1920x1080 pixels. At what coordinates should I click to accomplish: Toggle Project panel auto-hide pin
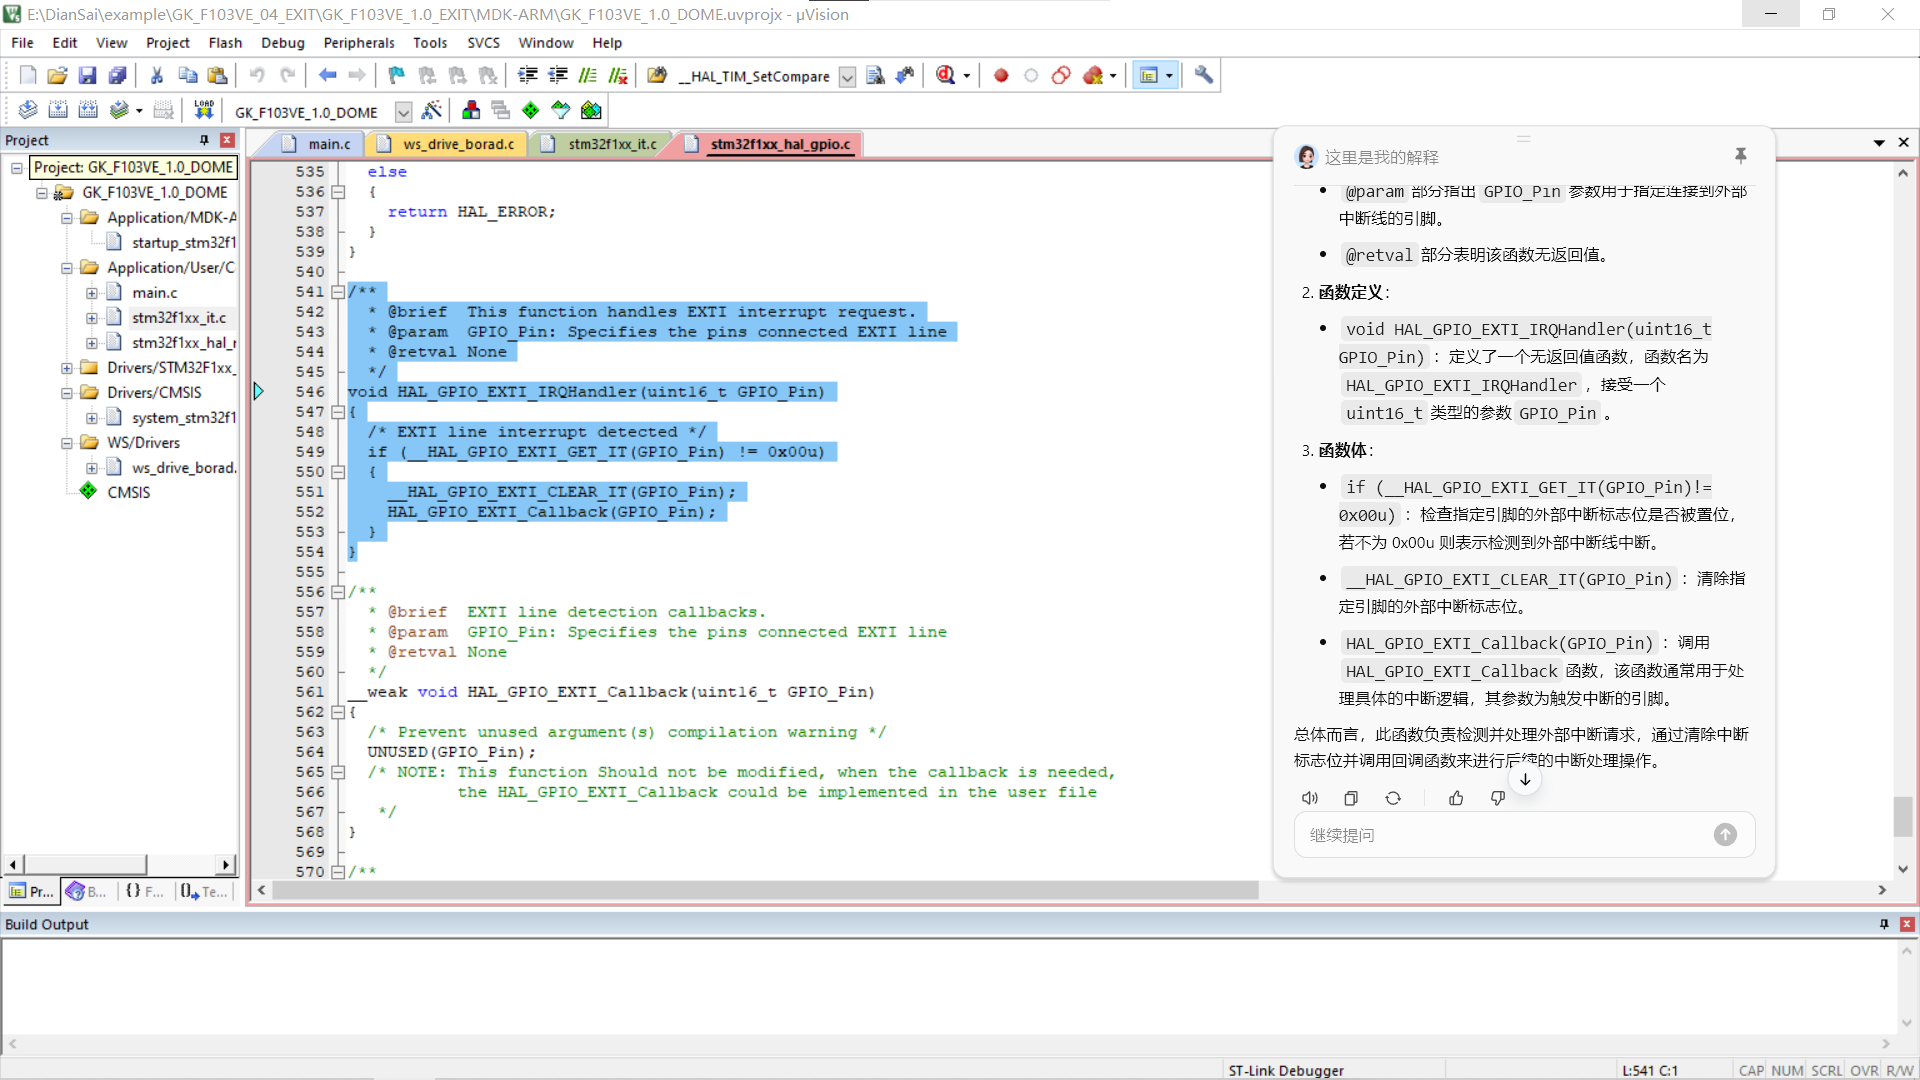pyautogui.click(x=204, y=140)
